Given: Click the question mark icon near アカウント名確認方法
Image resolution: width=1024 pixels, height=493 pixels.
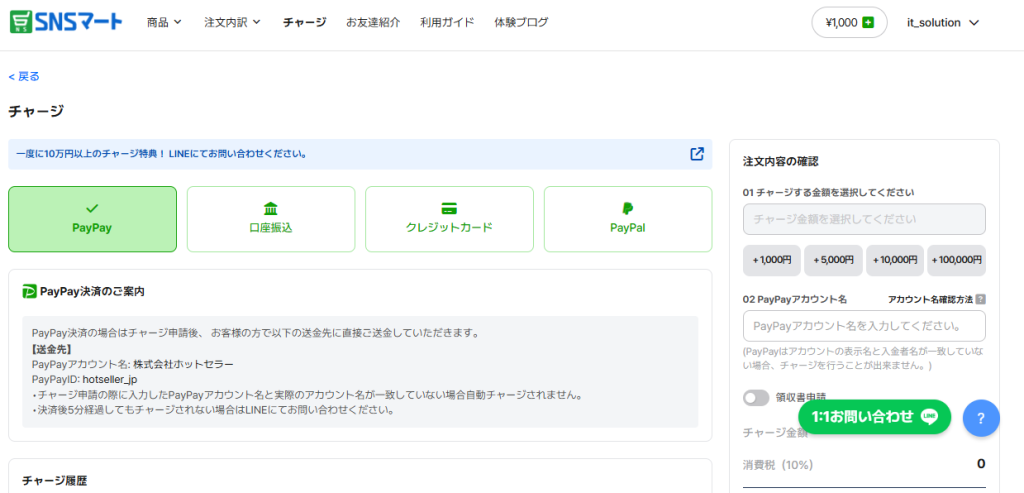Looking at the screenshot, I should (980, 299).
